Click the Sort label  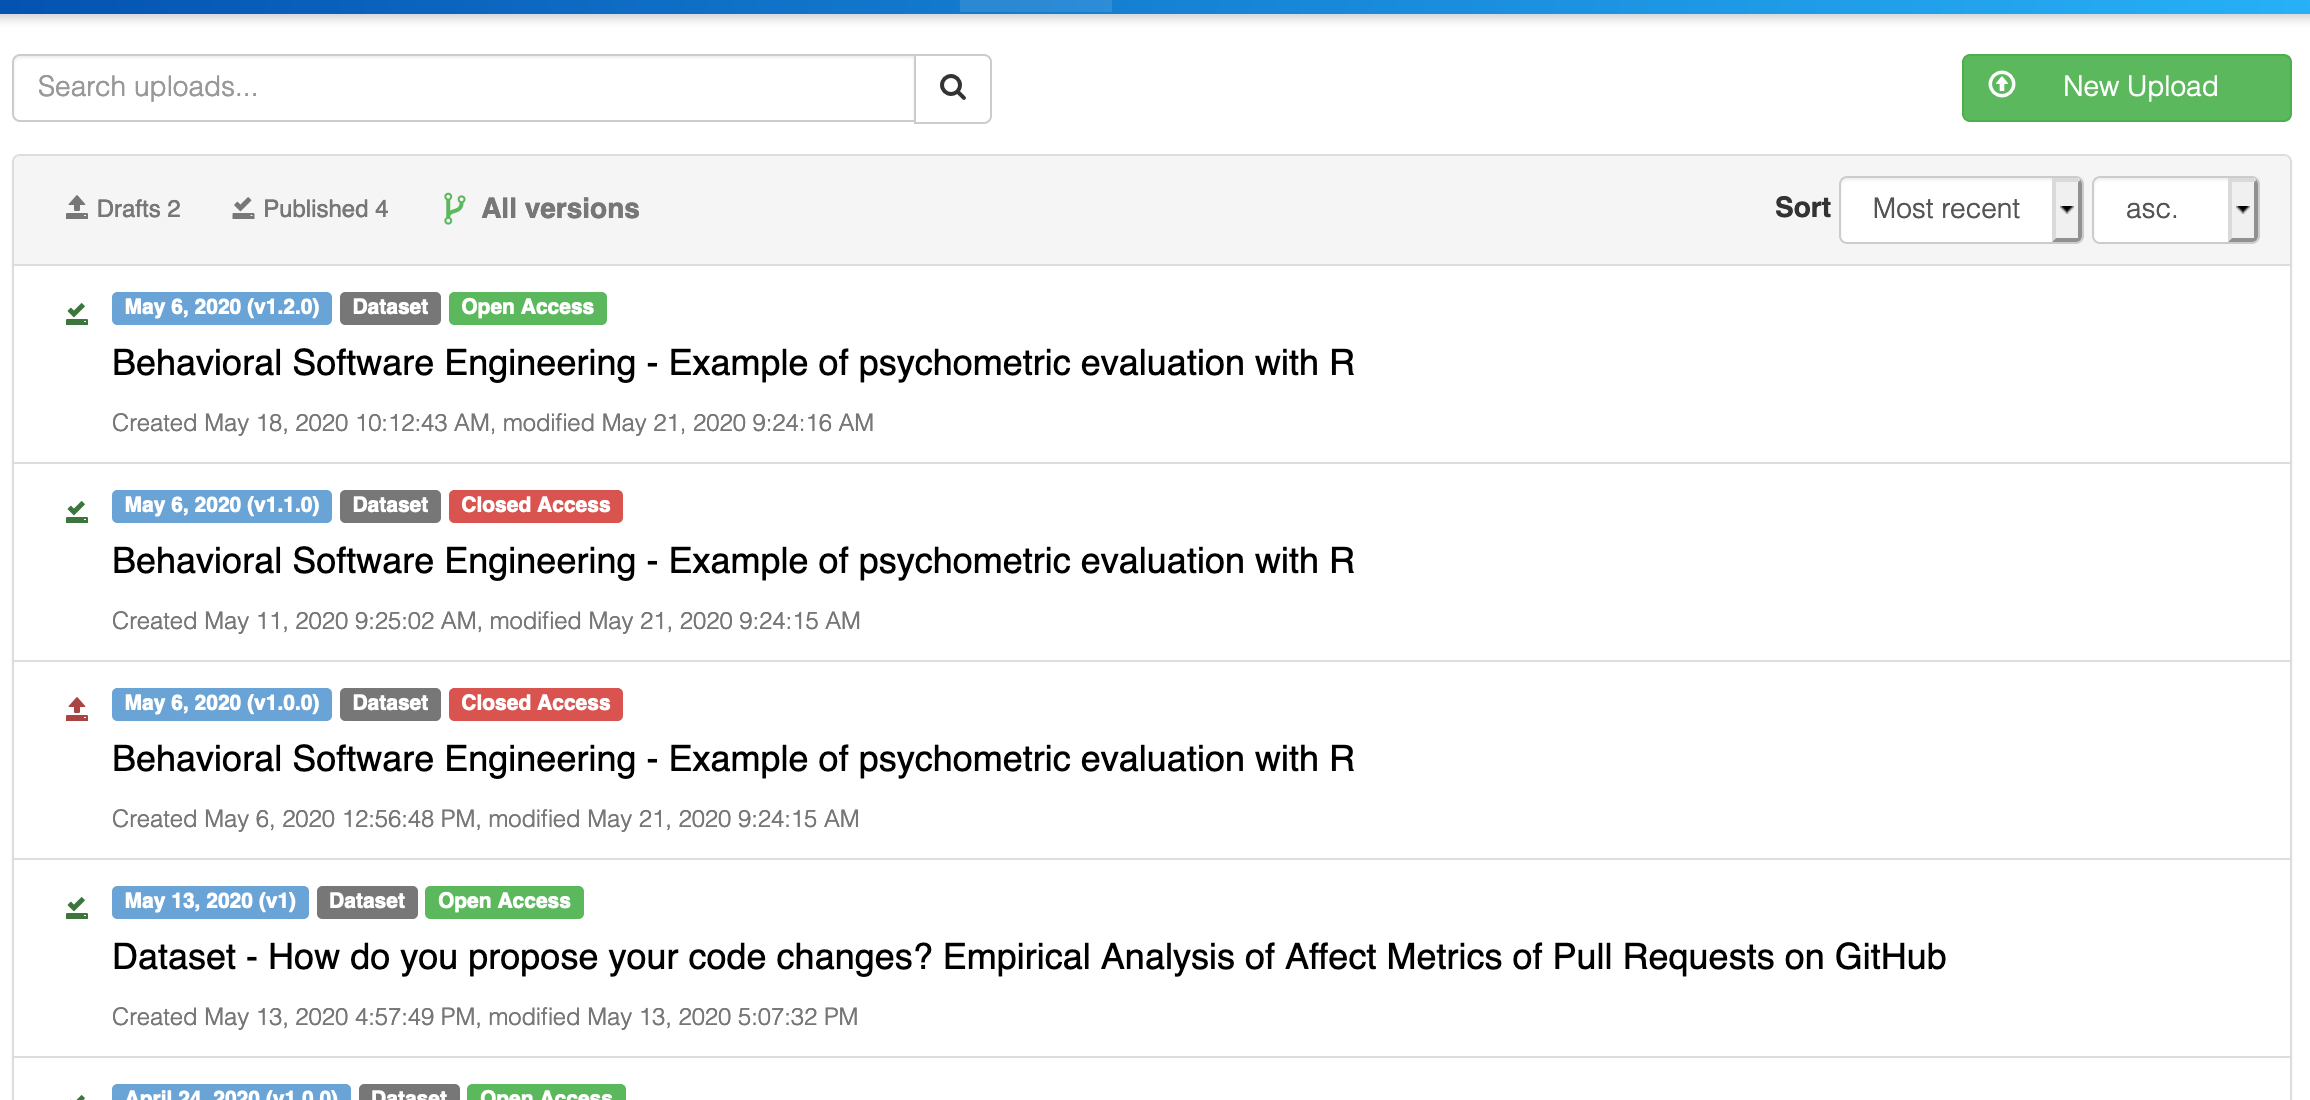pos(1802,208)
